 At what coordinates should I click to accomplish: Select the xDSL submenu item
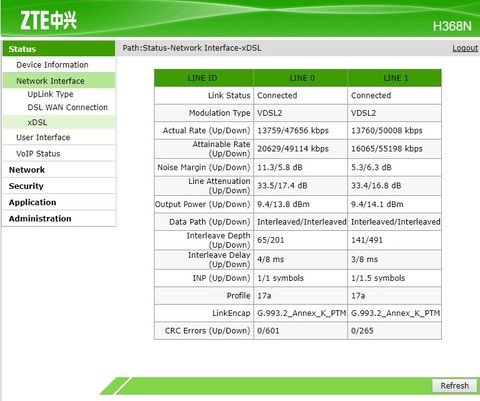tap(59, 122)
